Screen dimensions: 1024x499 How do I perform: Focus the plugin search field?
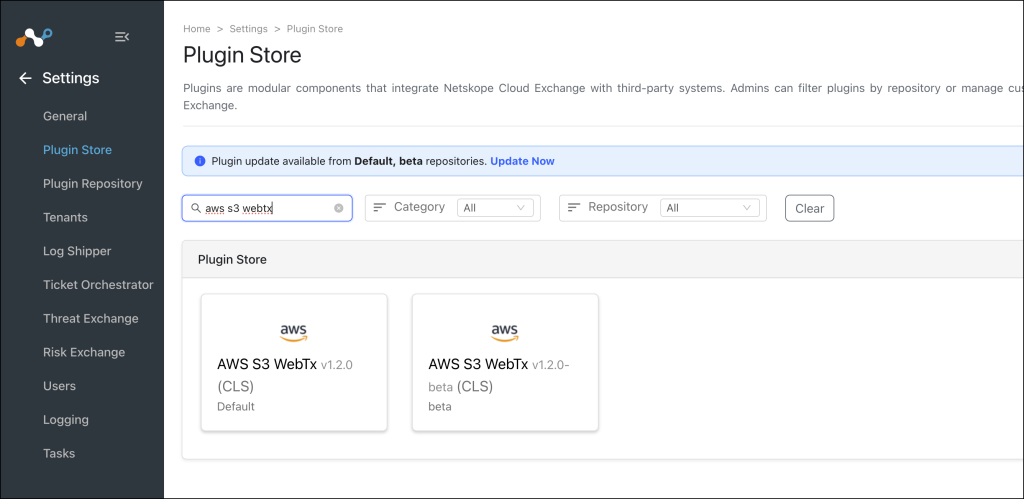click(267, 208)
